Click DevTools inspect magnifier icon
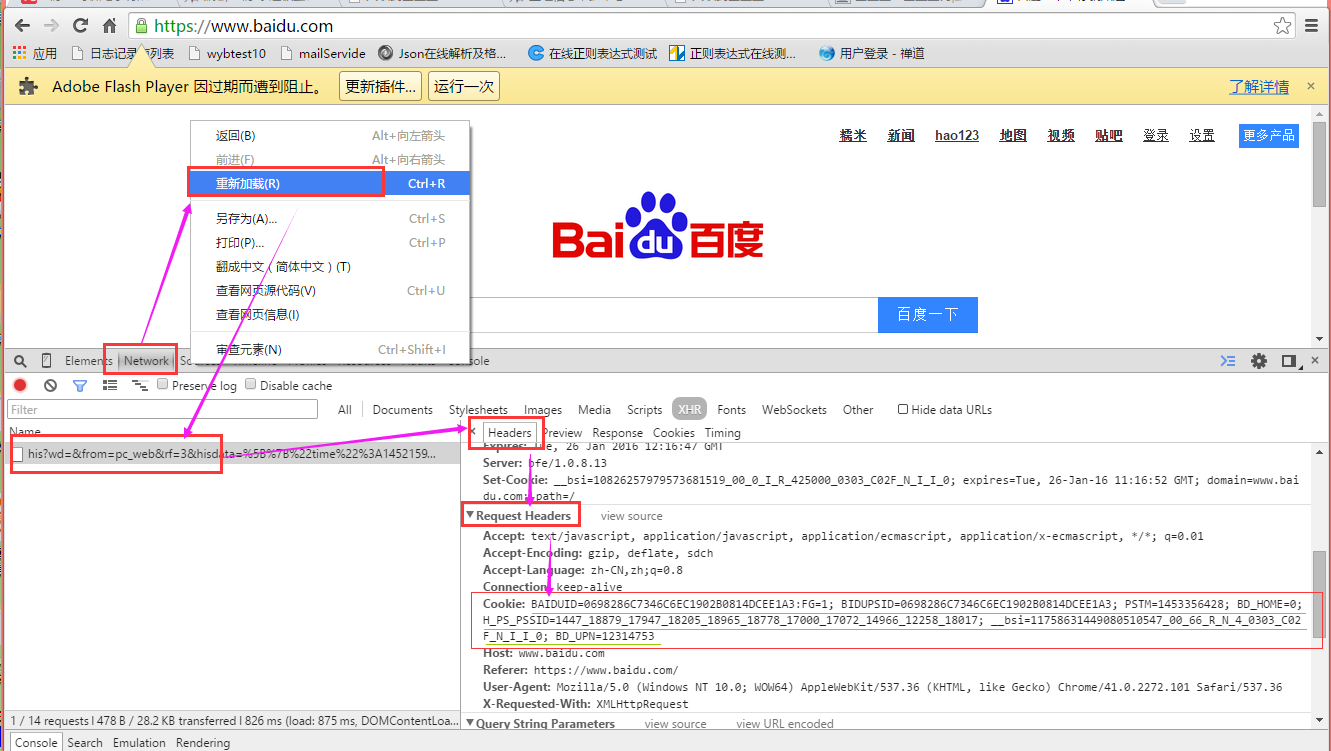1331x751 pixels. (x=20, y=361)
